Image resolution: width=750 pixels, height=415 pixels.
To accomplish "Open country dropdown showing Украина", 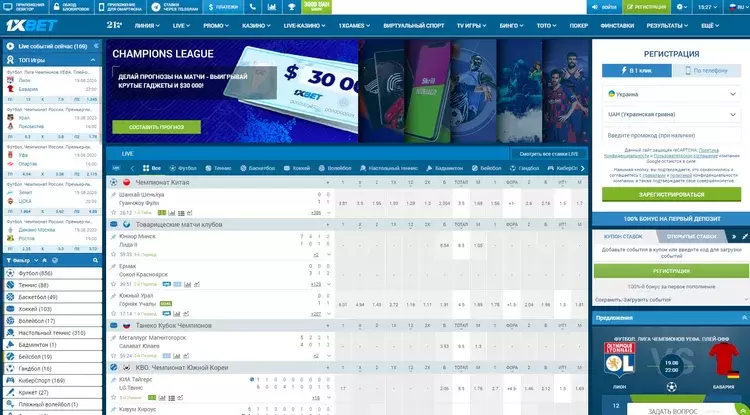I will (672, 94).
